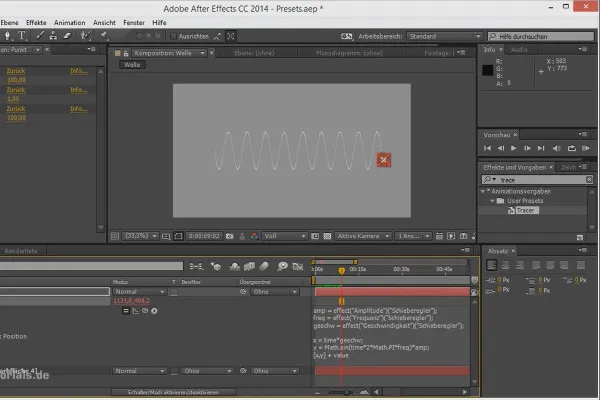Open the graph editor icon in timeline
Image resolution: width=600 pixels, height=400 pixels.
298,266
